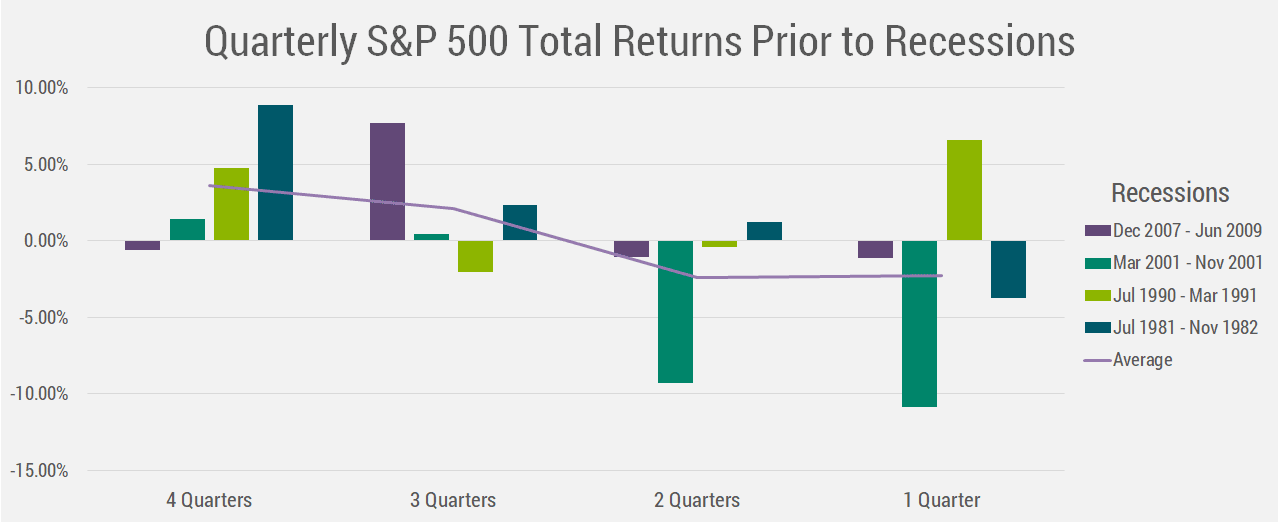Select the Average legend entry

pyautogui.click(x=1129, y=359)
